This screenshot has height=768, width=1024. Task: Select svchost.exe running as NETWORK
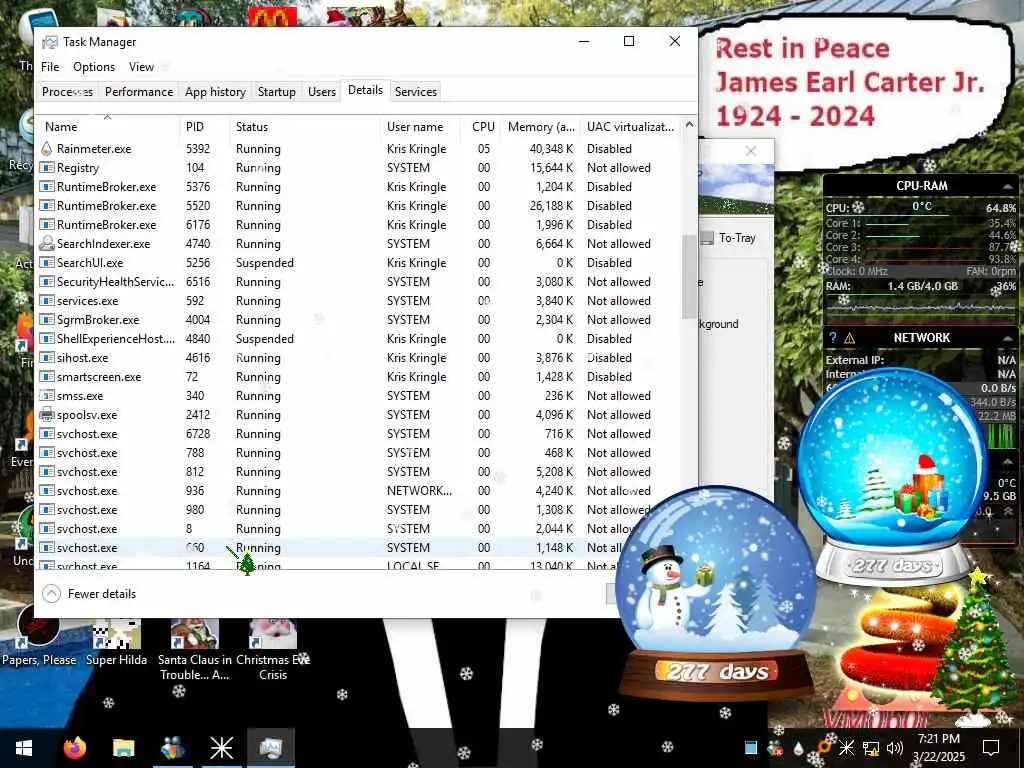click(358, 490)
